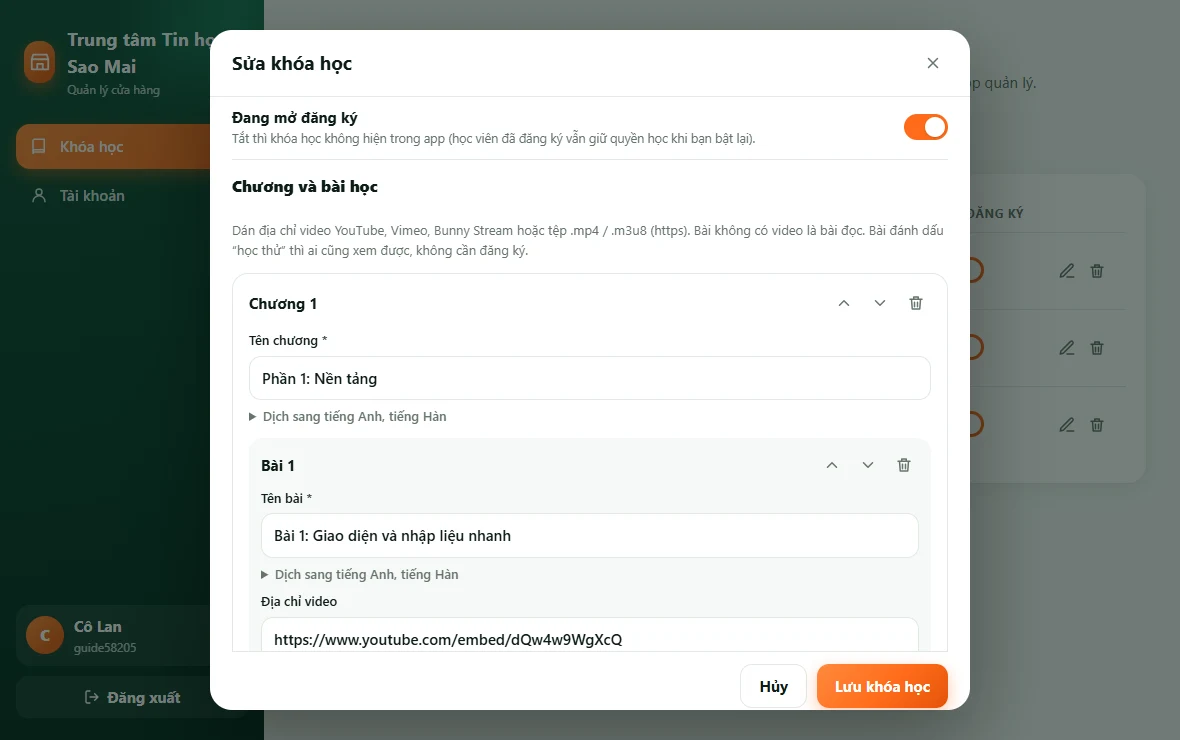The height and width of the screenshot is (740, 1180).
Task: Click the "Bài 1" heading text
Action: (278, 466)
